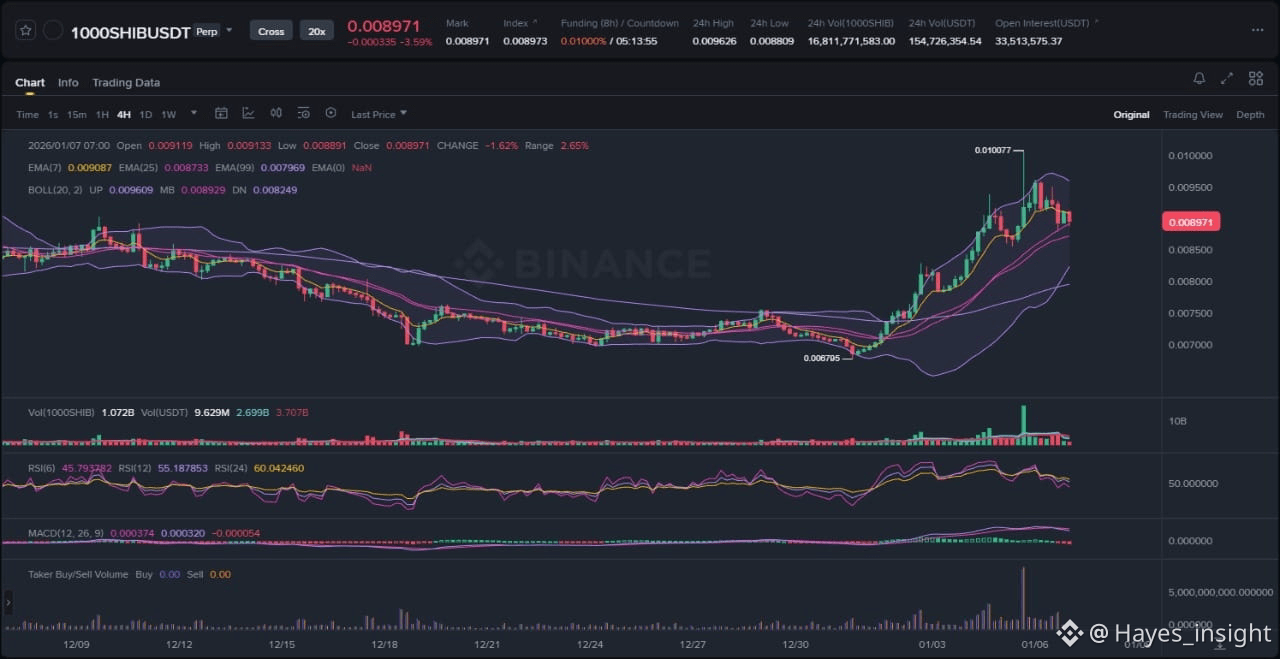1280x659 pixels.
Task: Open technical indicators line-chart icon
Action: pyautogui.click(x=248, y=114)
